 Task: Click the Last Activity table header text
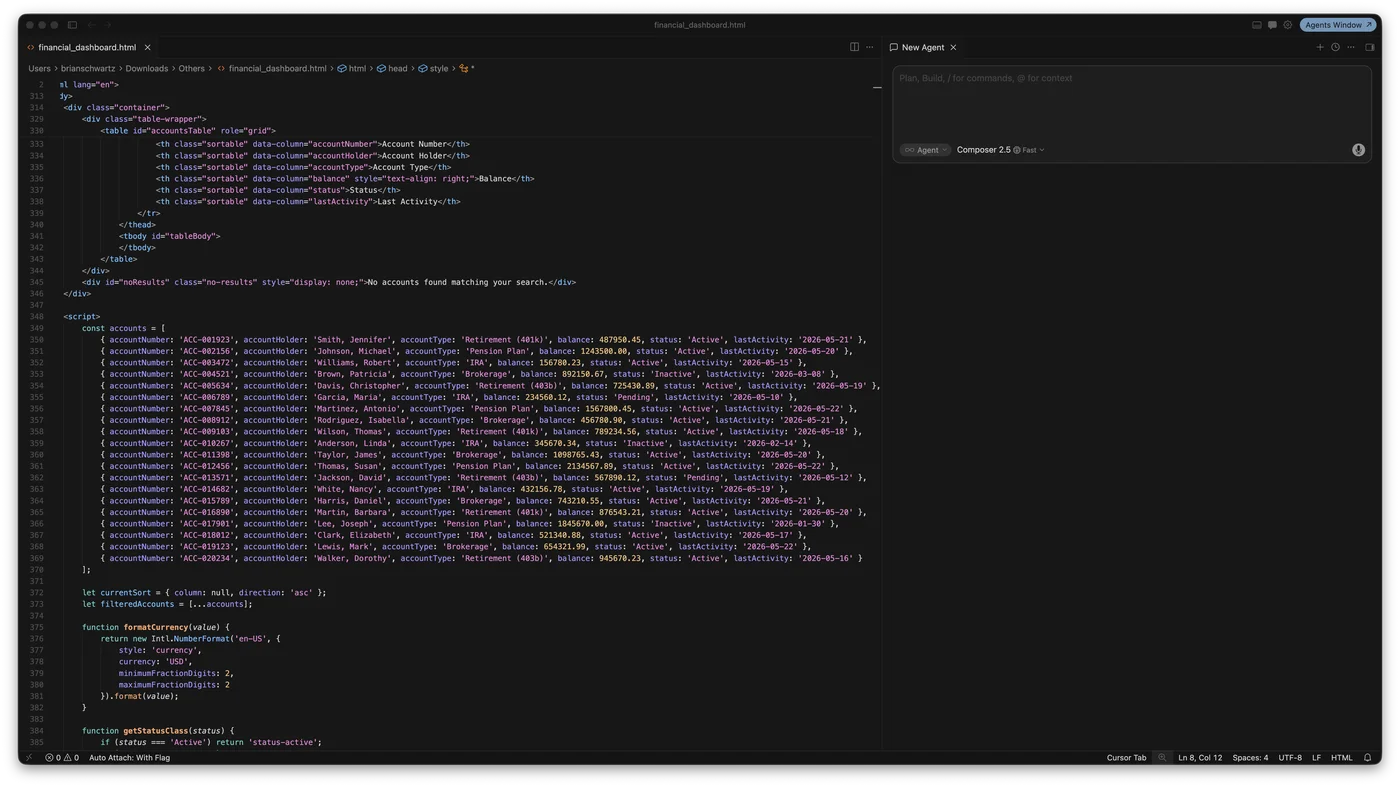(x=407, y=202)
